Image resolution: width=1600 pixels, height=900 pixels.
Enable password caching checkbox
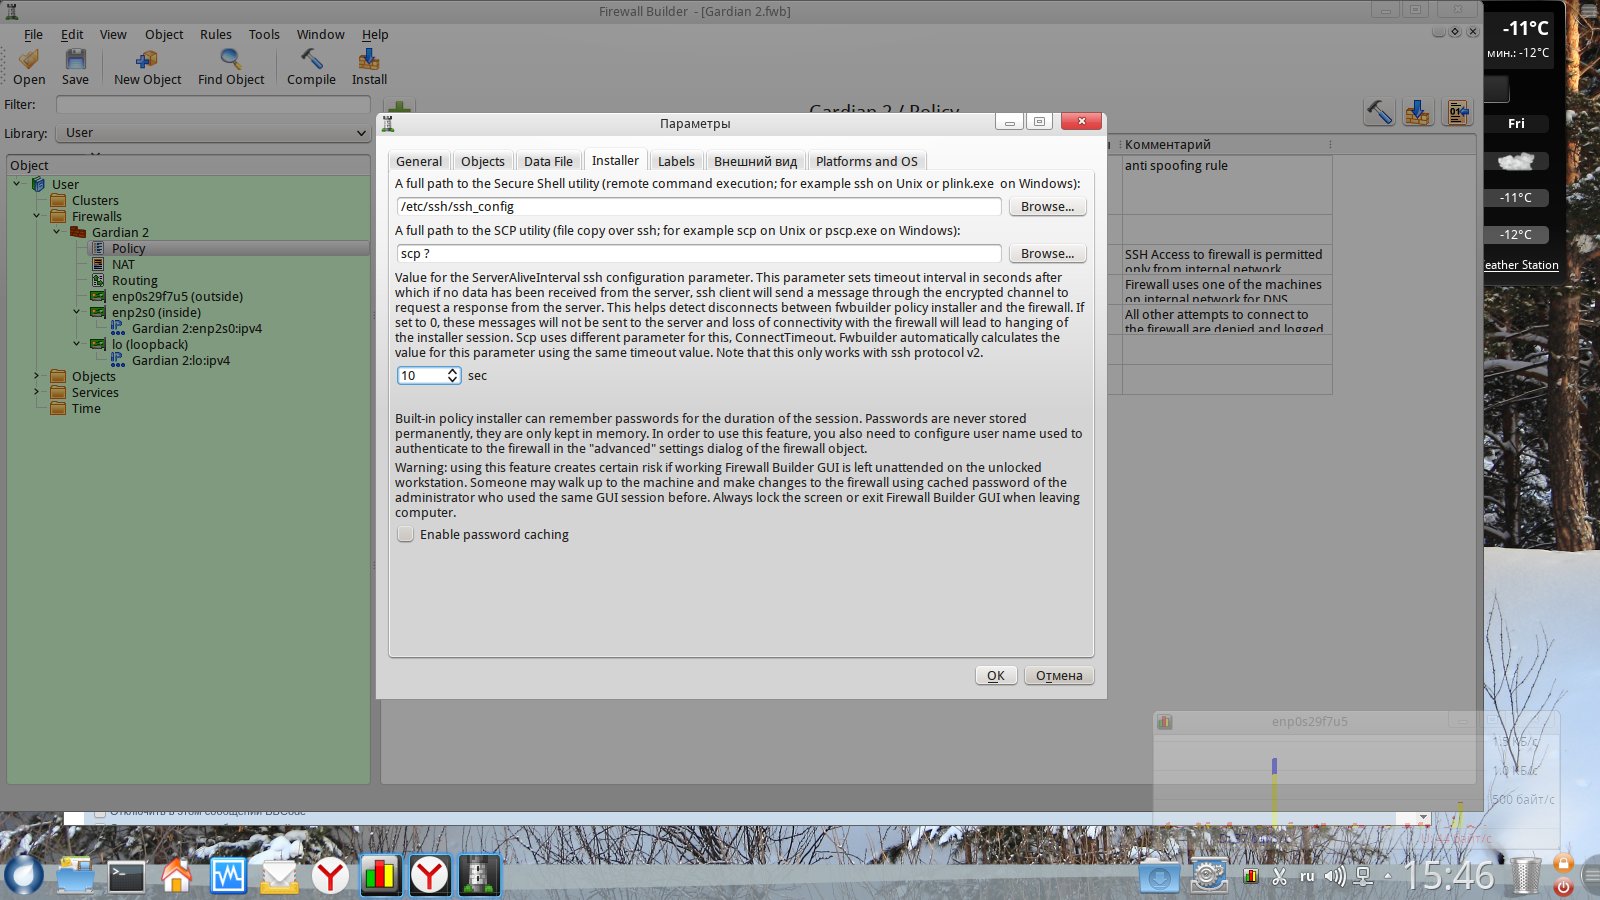click(x=405, y=534)
